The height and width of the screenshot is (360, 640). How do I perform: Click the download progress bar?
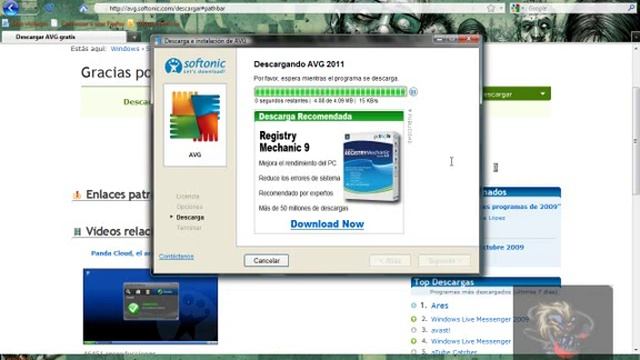[x=330, y=92]
